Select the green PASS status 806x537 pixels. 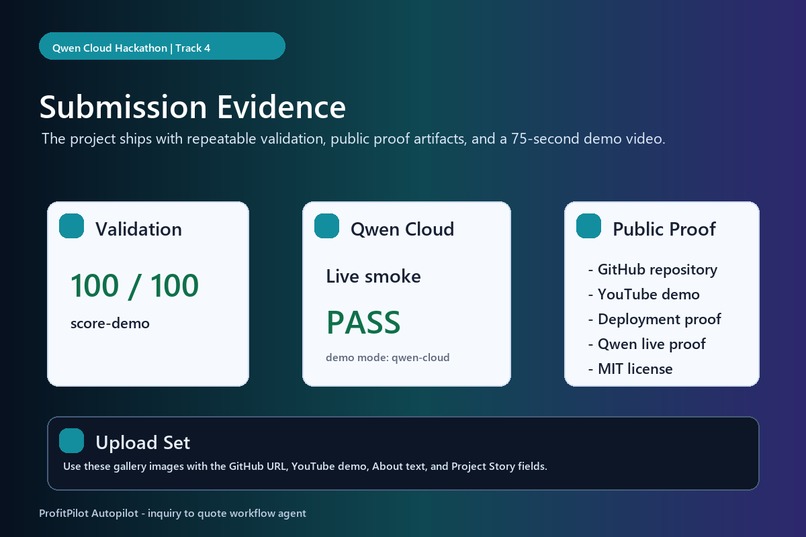click(363, 323)
